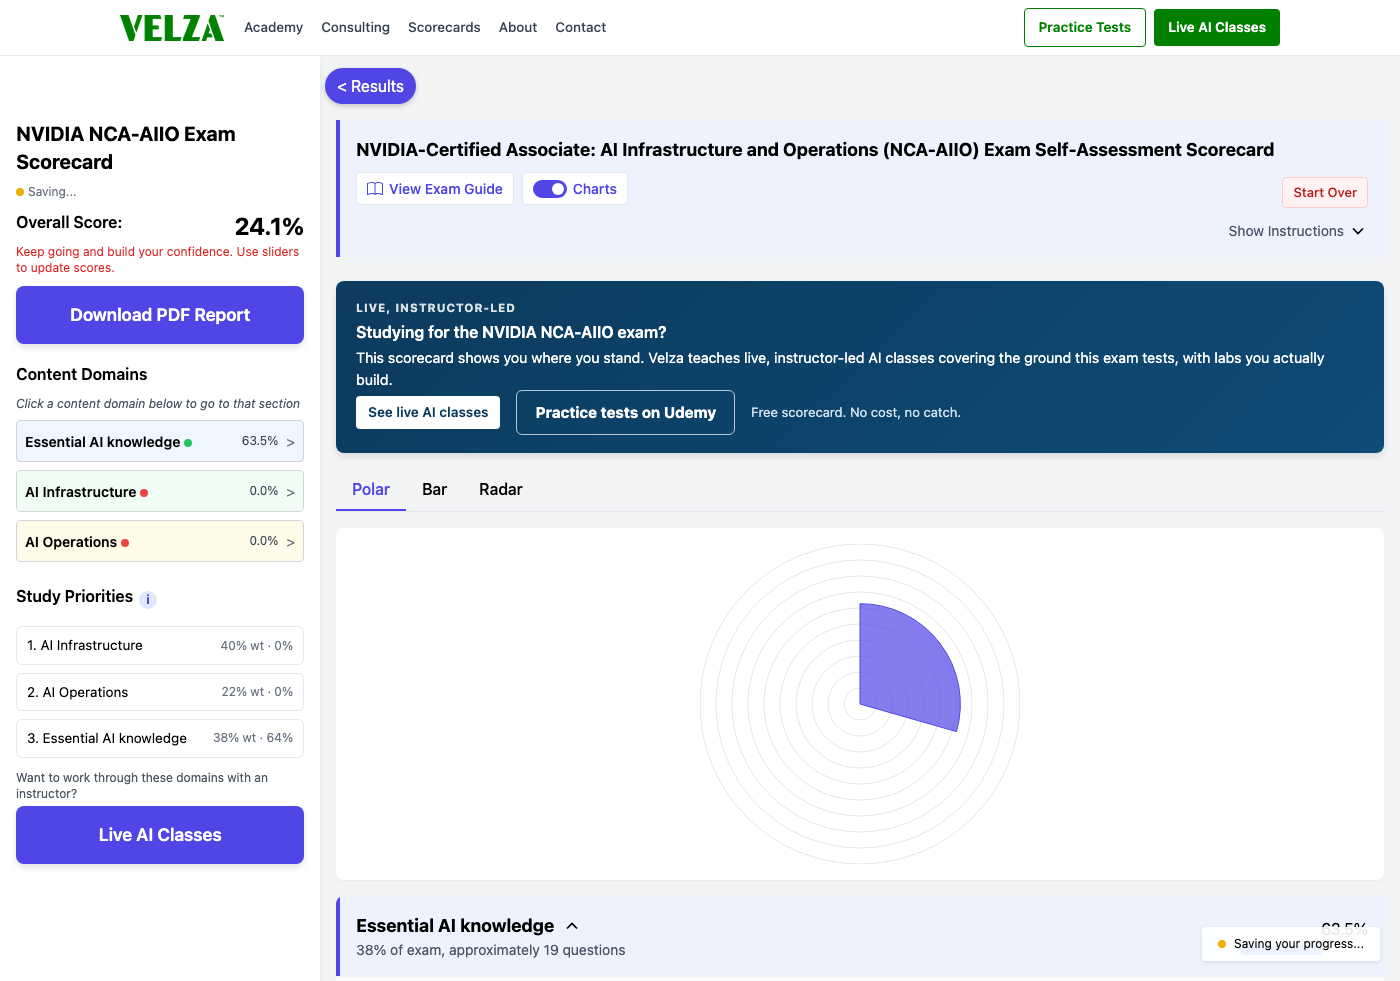
Task: Click See live AI classes button
Action: point(428,412)
